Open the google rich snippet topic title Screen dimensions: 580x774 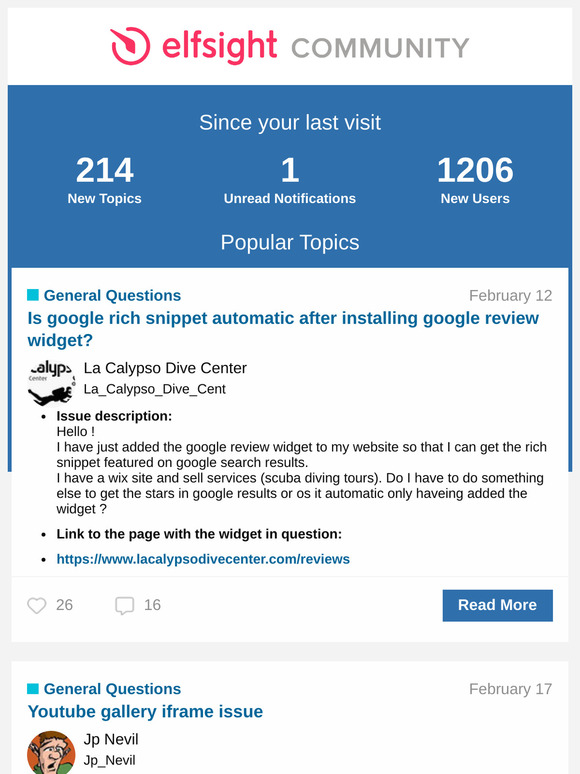click(283, 329)
